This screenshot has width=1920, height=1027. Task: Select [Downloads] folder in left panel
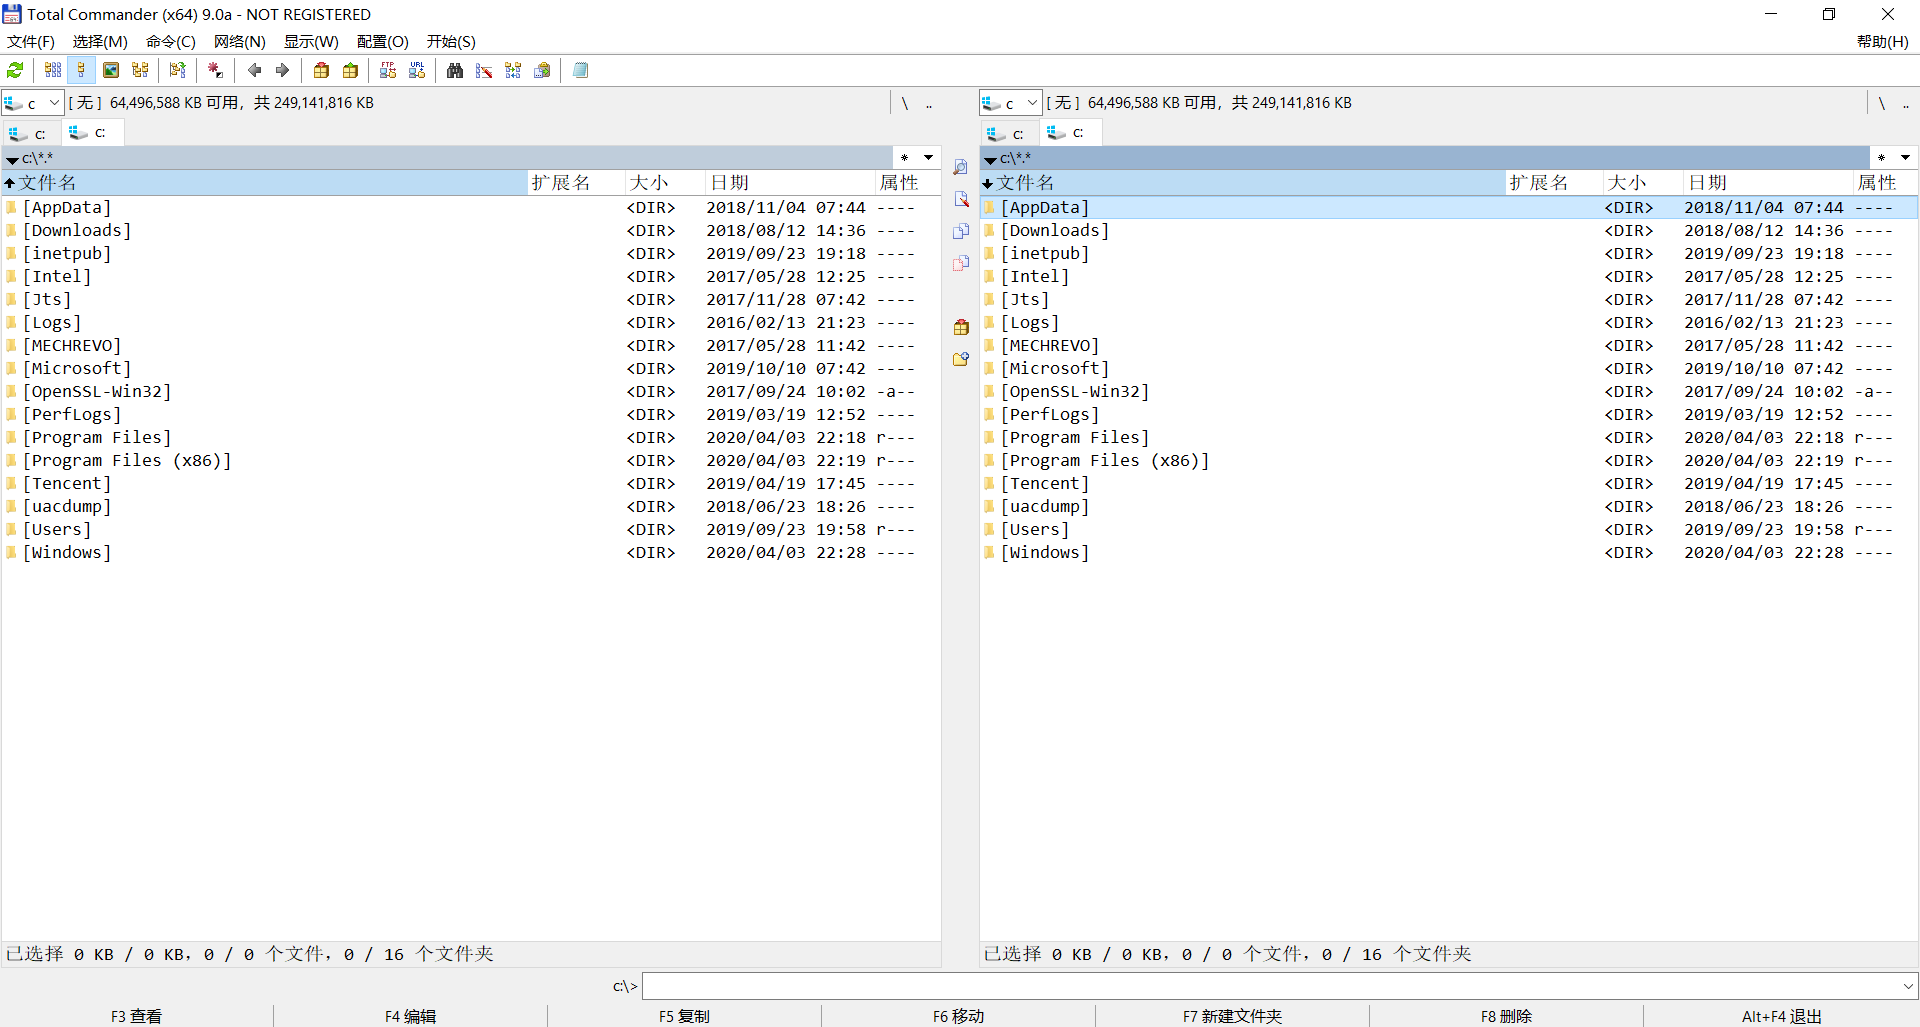point(470,230)
